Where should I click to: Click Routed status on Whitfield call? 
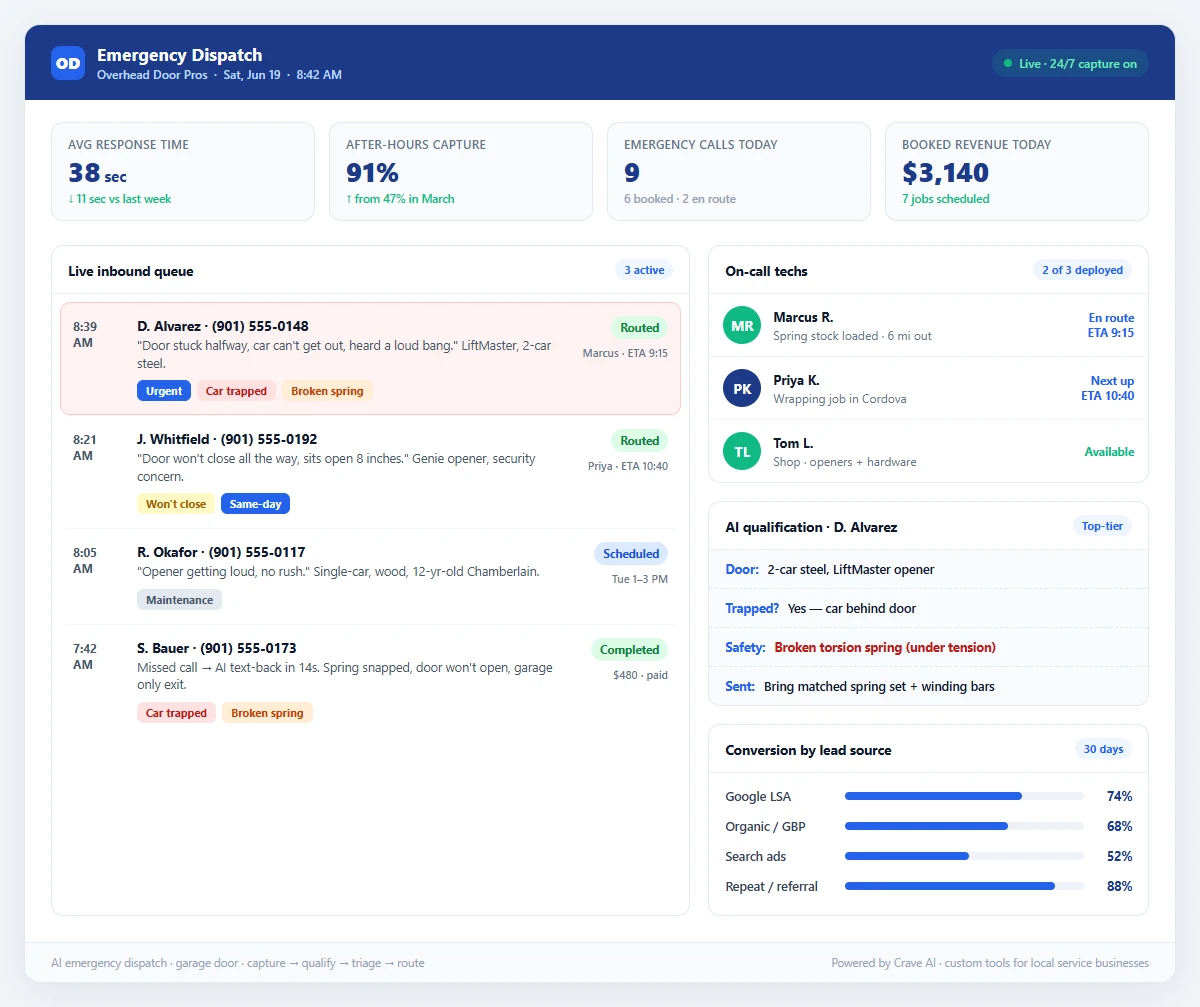[639, 441]
